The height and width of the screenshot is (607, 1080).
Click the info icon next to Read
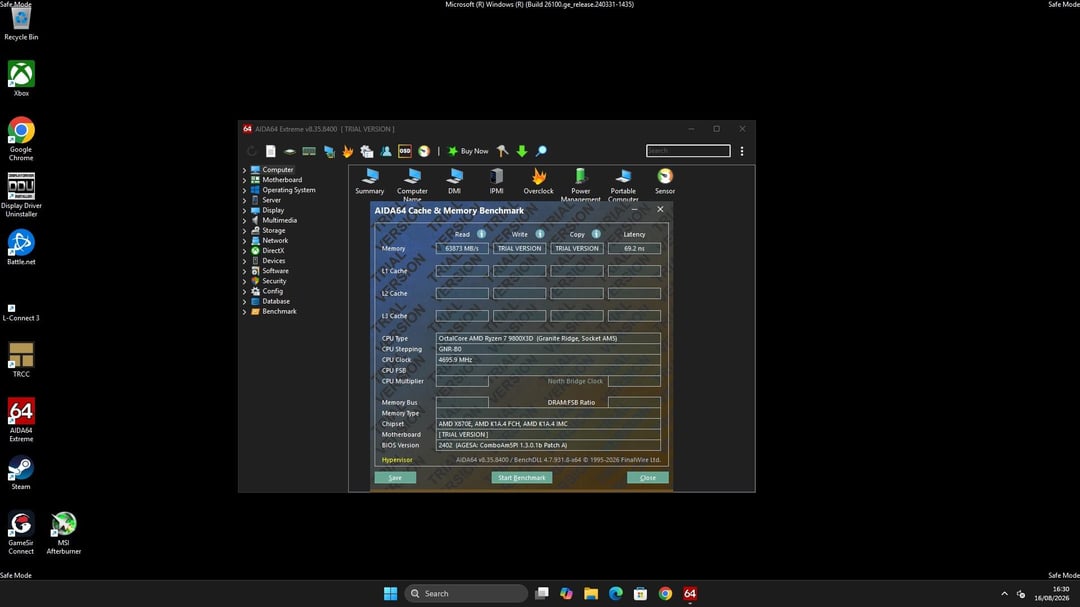click(481, 234)
